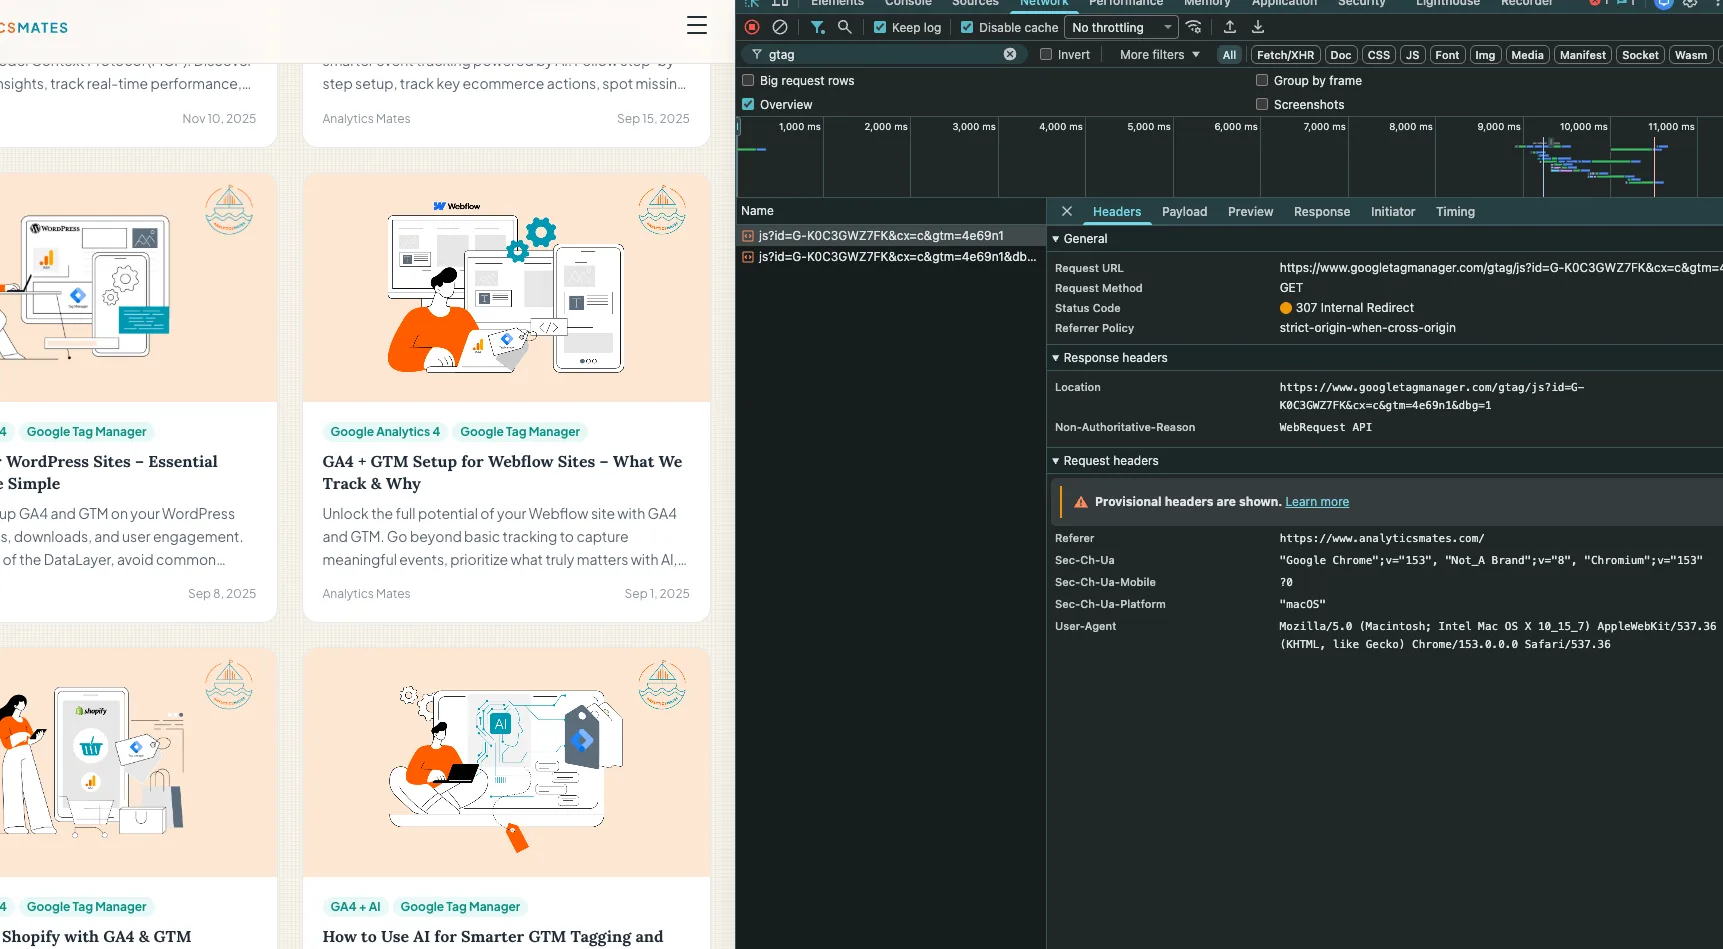Clear the network log

pos(780,27)
